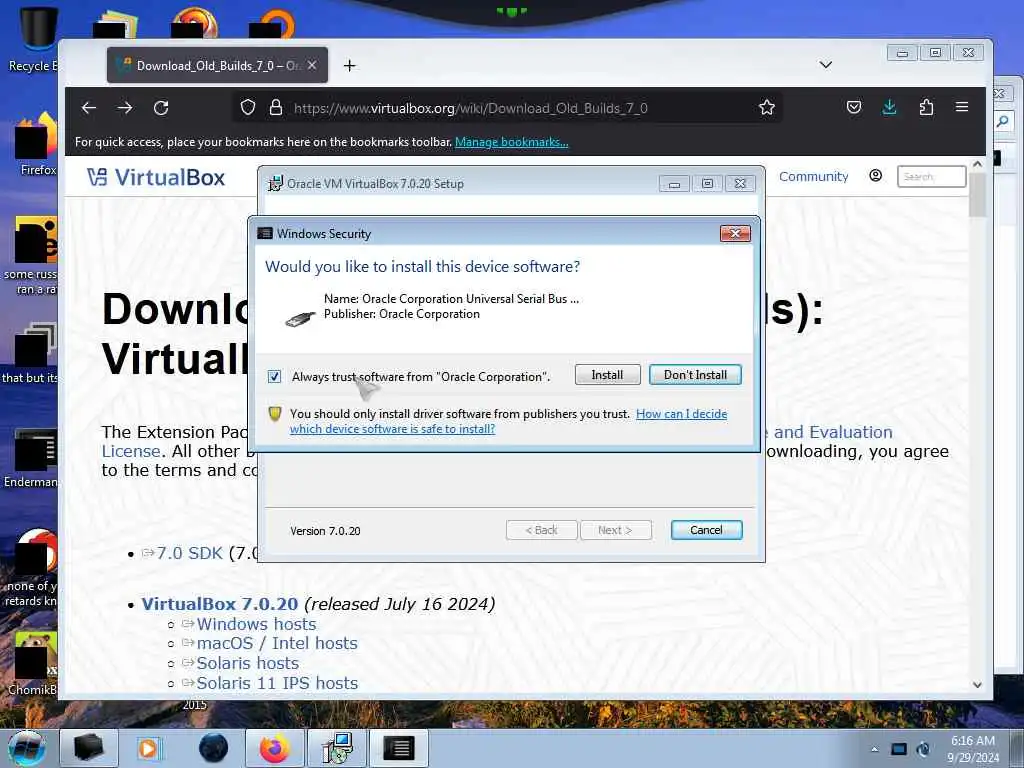Click the network tray icon

pyautogui.click(x=899, y=749)
